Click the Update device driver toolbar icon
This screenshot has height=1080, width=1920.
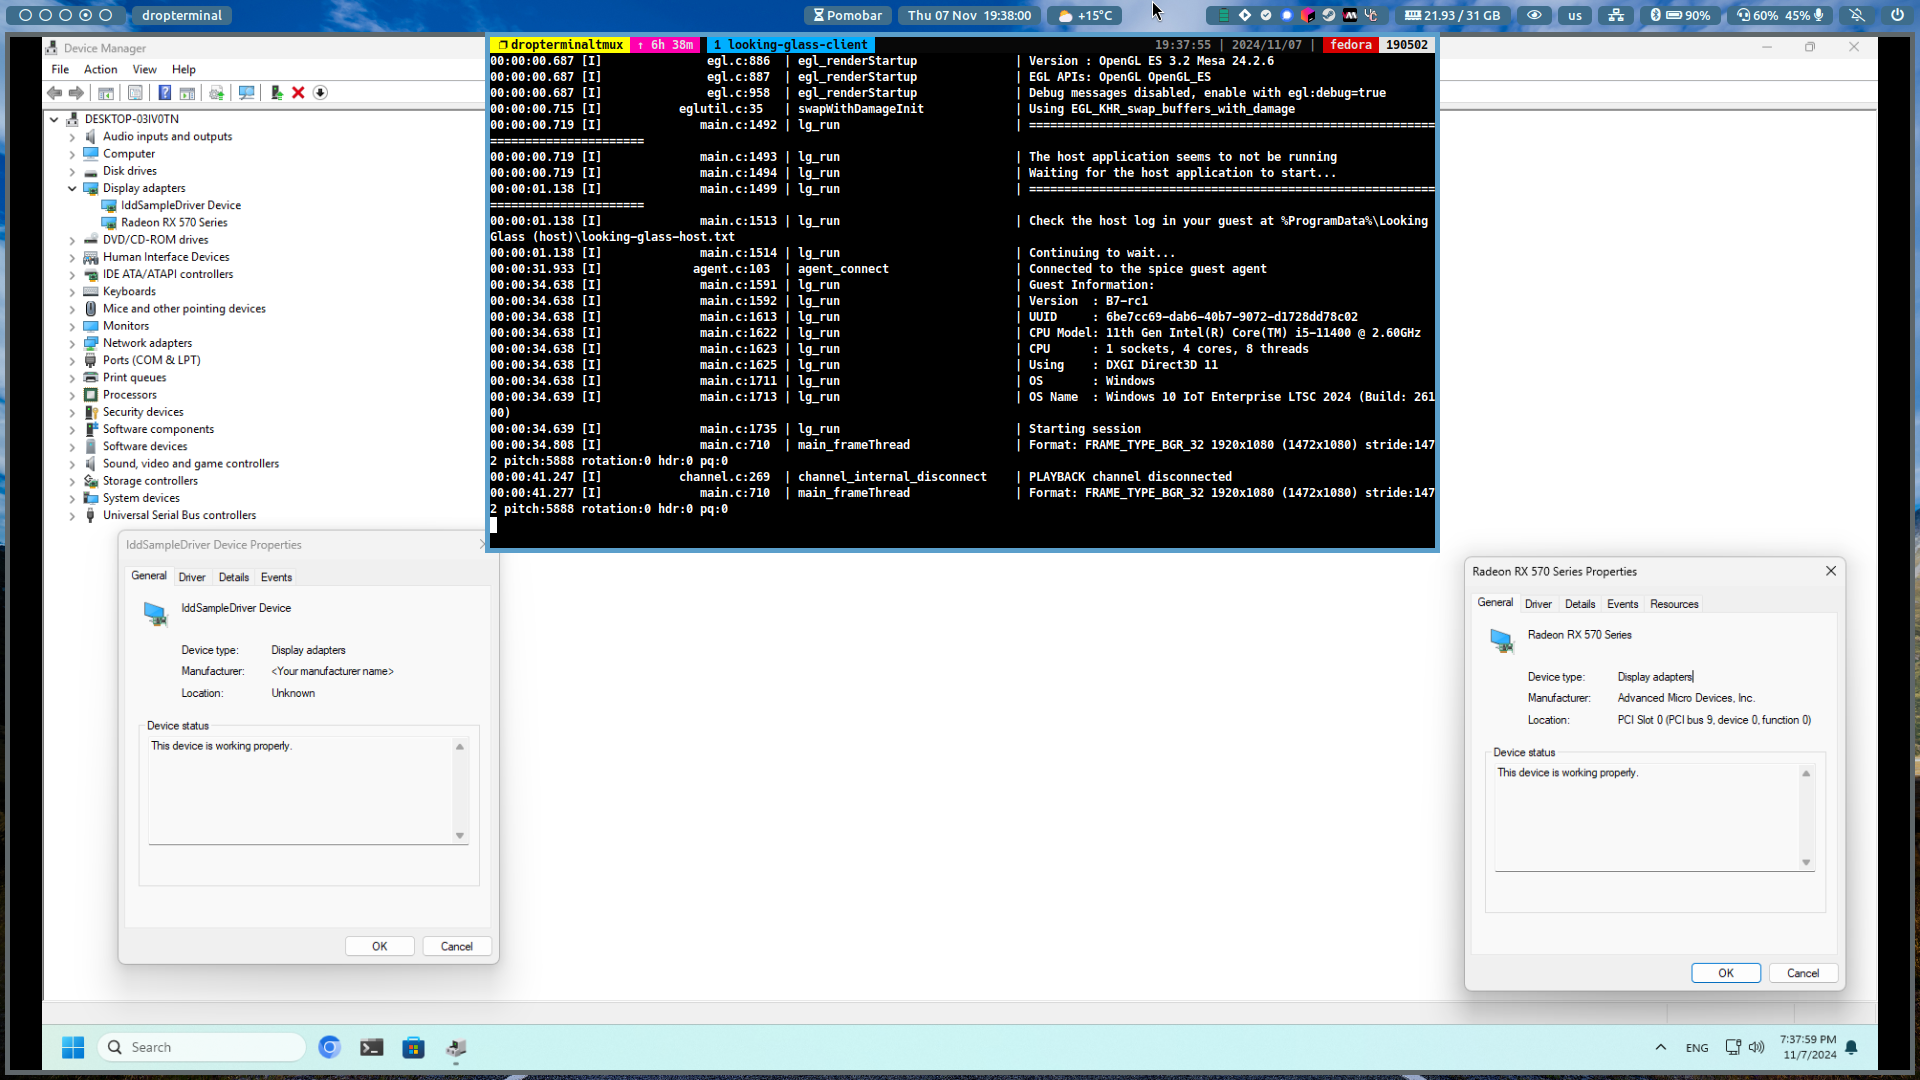(276, 93)
